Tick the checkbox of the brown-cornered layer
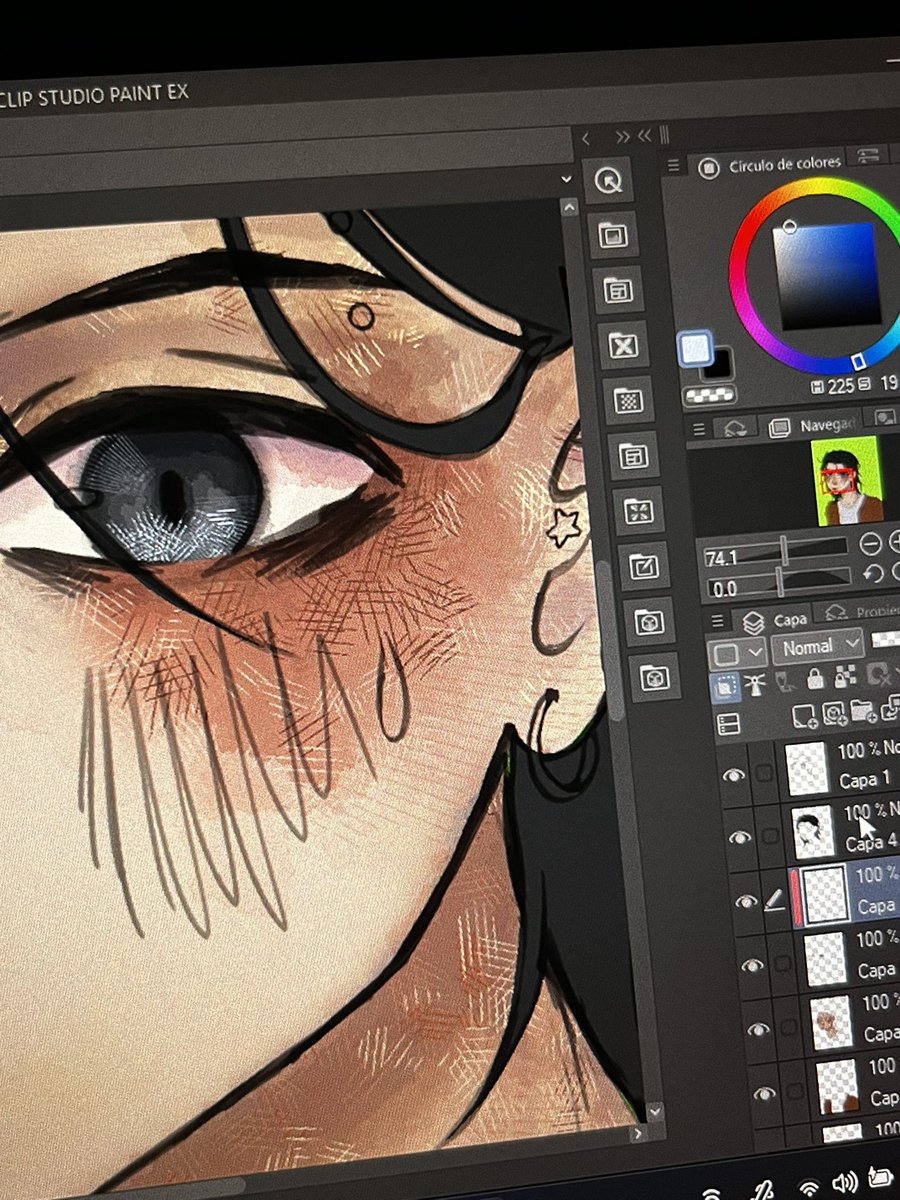The image size is (900, 1200). [x=795, y=1089]
